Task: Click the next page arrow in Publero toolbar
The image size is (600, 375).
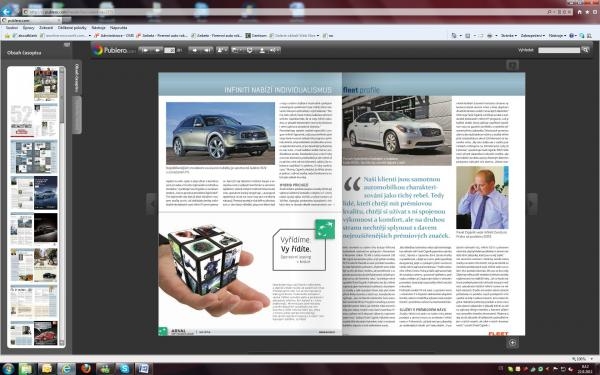Action: click(195, 50)
